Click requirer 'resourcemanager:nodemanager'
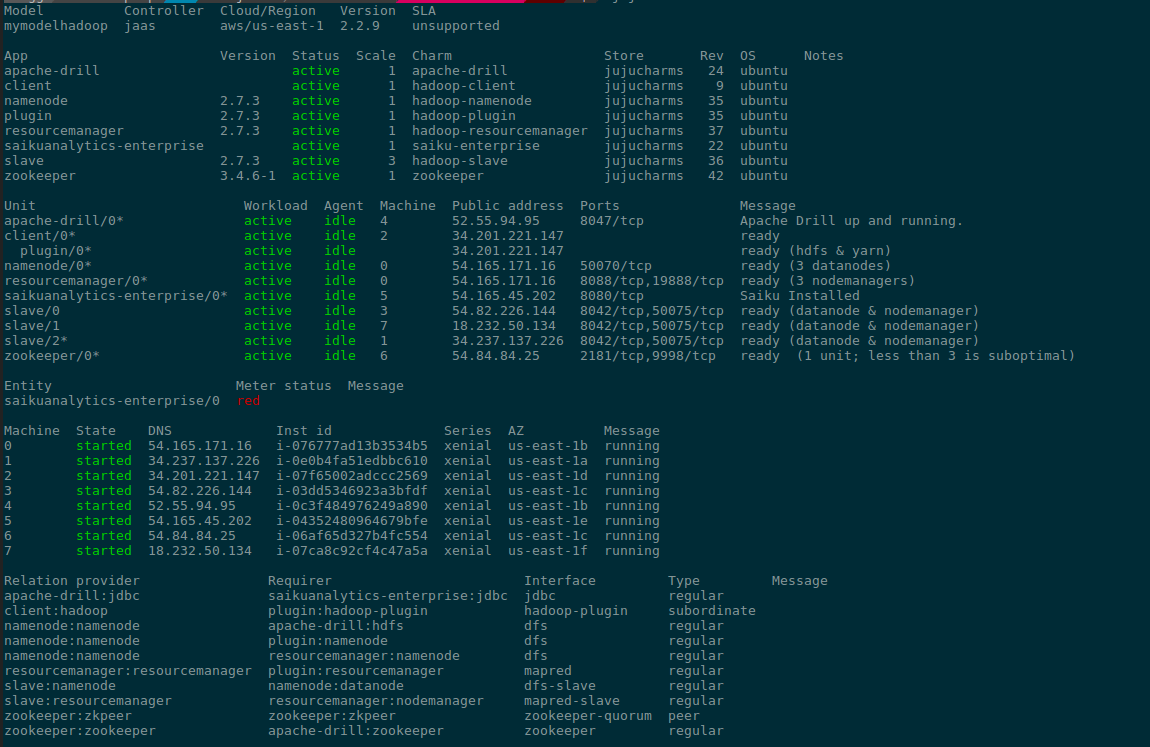The width and height of the screenshot is (1150, 747). pyautogui.click(x=376, y=701)
